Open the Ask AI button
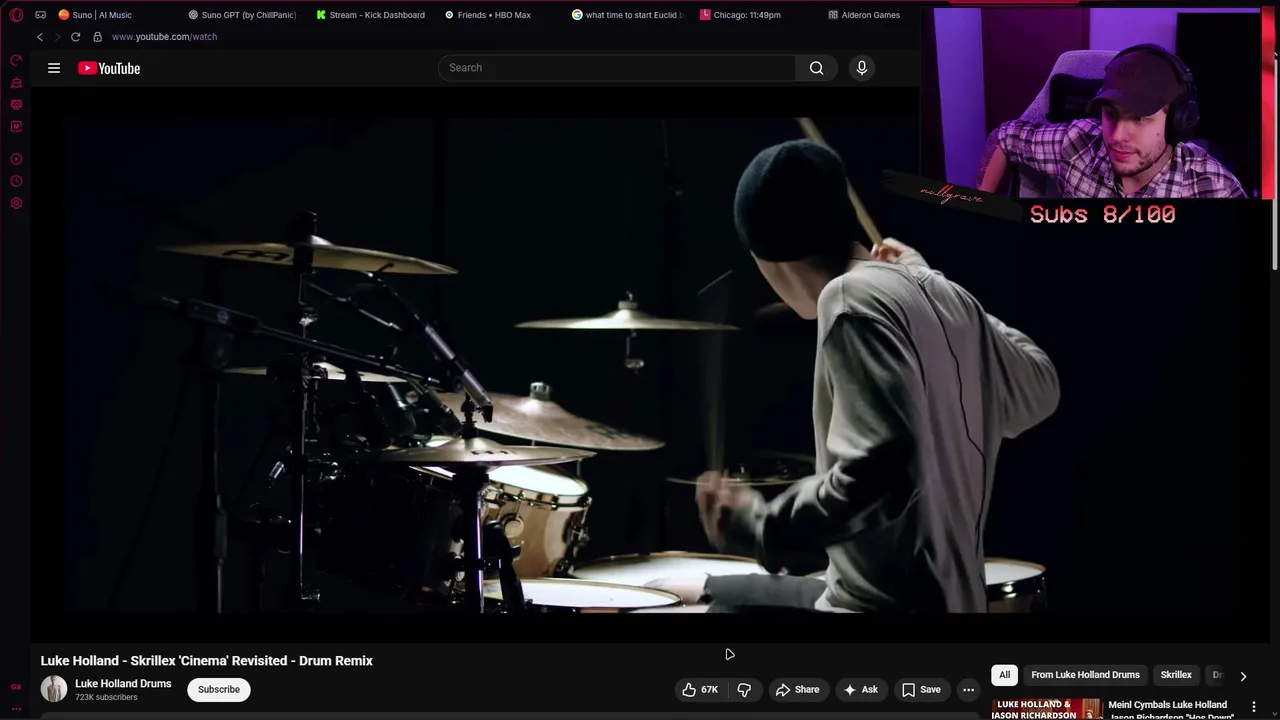The image size is (1280, 720). (860, 689)
